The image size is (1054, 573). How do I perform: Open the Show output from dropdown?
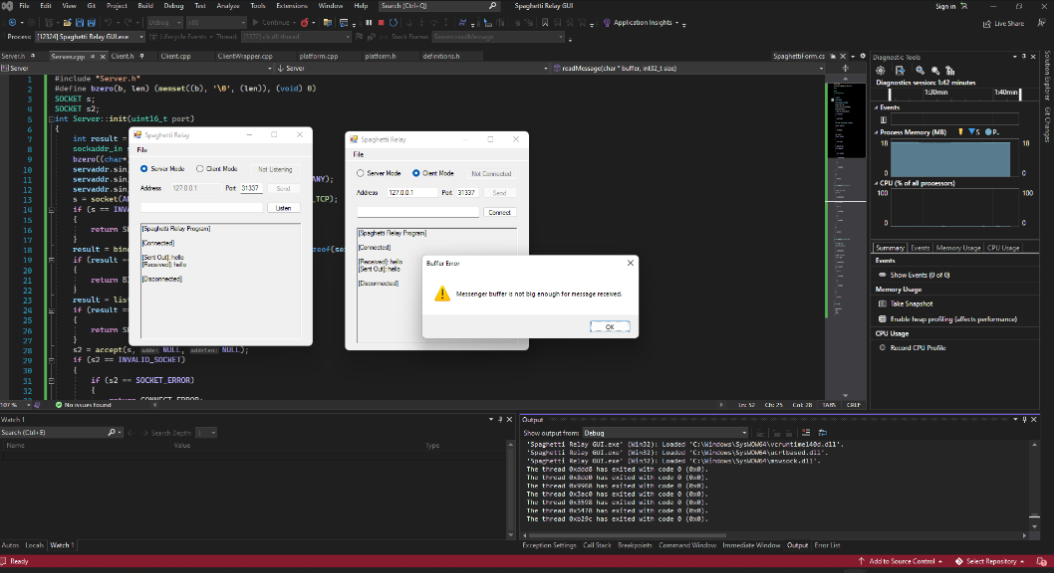[665, 432]
